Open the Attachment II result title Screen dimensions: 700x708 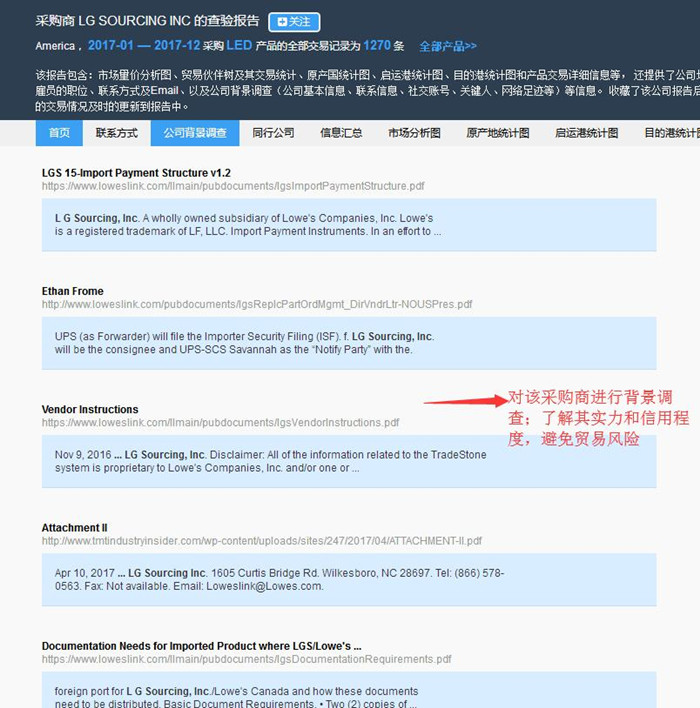(x=75, y=528)
